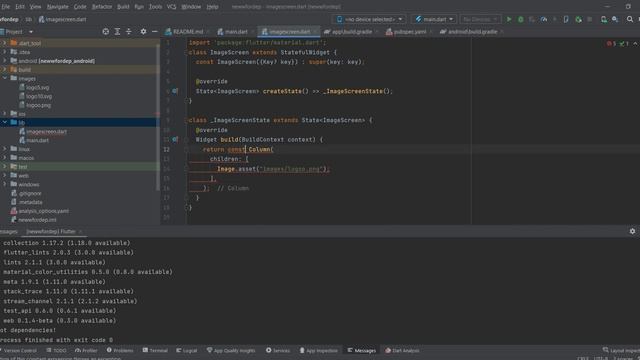The height and width of the screenshot is (360, 640).
Task: Open the File menu
Action: click(5, 7)
